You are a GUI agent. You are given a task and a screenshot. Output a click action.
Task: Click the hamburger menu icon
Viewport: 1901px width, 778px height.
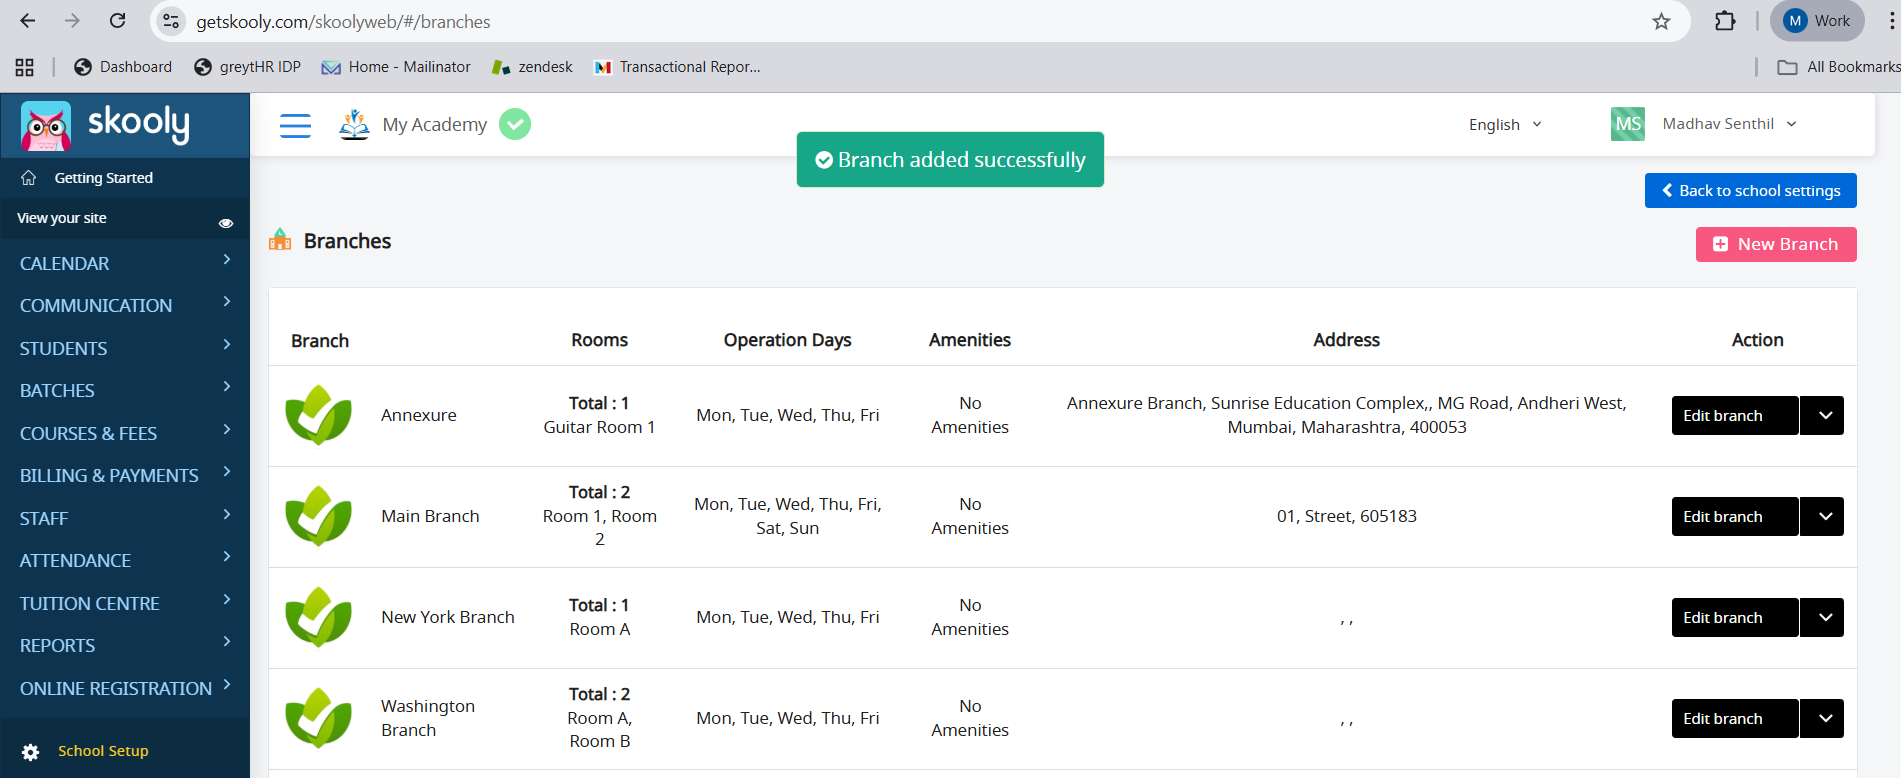pyautogui.click(x=295, y=125)
